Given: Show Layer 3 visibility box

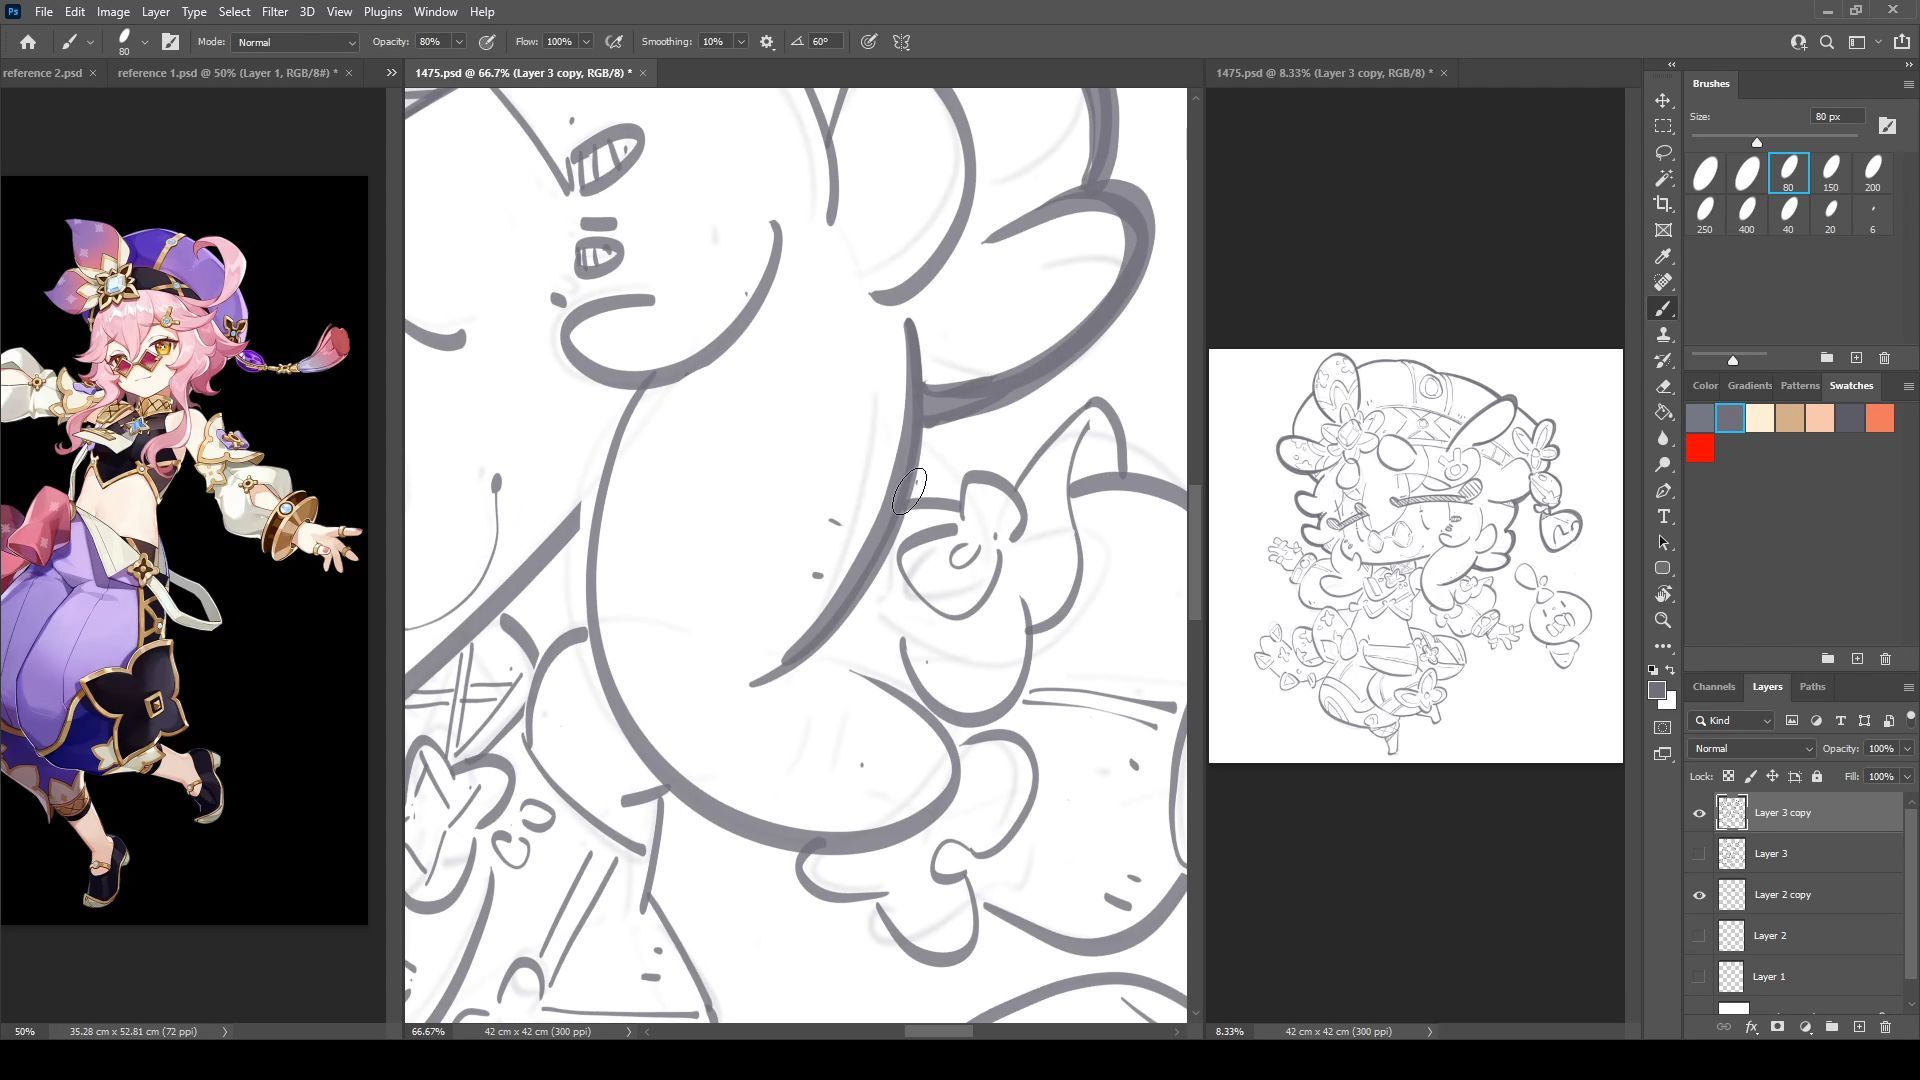Looking at the screenshot, I should click(x=1699, y=854).
